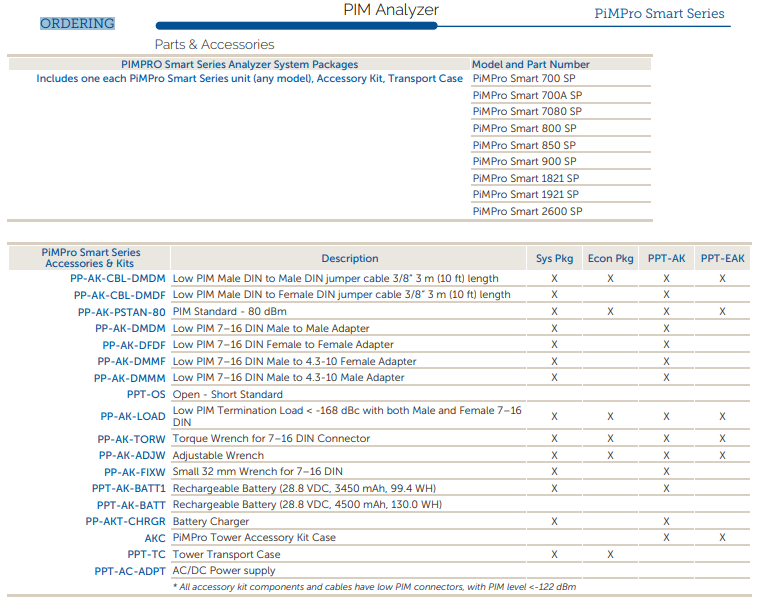Image resolution: width=770 pixels, height=611 pixels.
Task: Click the Econ Pkg column header
Action: pyautogui.click(x=610, y=259)
